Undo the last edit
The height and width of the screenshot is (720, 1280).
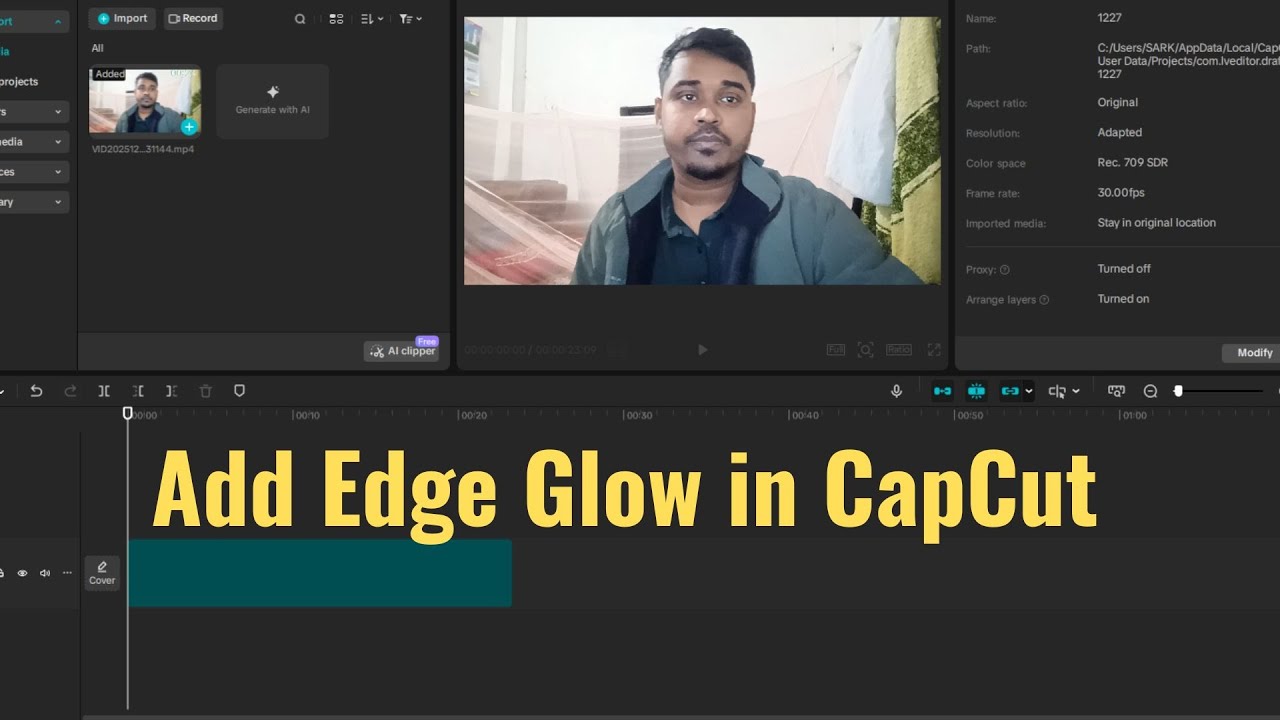click(x=37, y=391)
